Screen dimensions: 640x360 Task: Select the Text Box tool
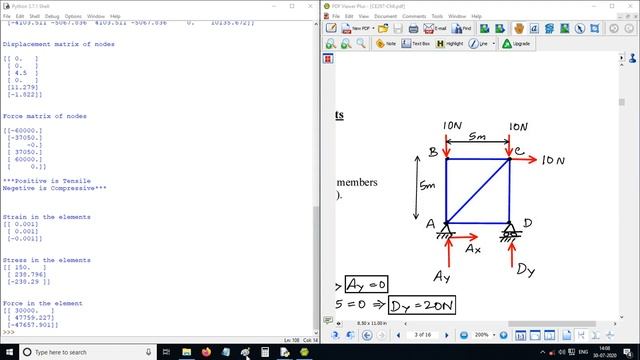416,43
